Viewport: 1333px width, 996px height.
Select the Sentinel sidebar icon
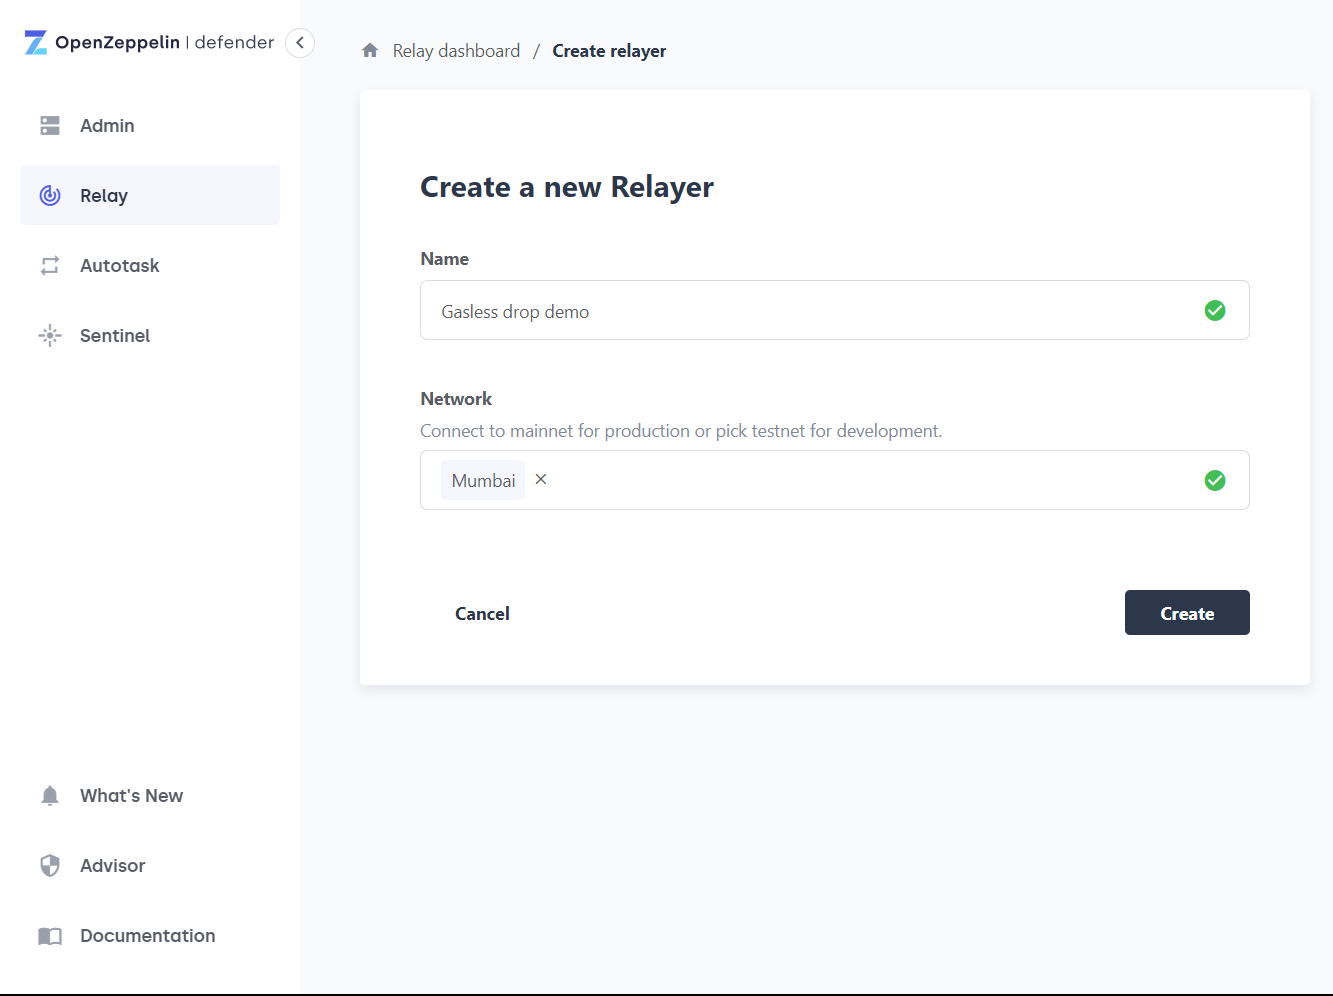[49, 335]
